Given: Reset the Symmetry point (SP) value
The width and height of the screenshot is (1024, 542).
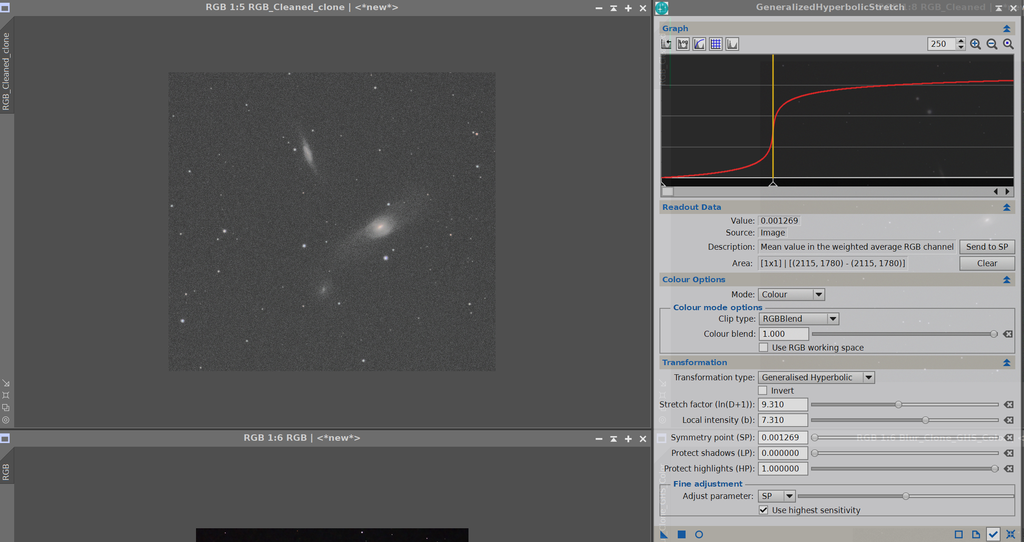Looking at the screenshot, I should coord(1008,438).
